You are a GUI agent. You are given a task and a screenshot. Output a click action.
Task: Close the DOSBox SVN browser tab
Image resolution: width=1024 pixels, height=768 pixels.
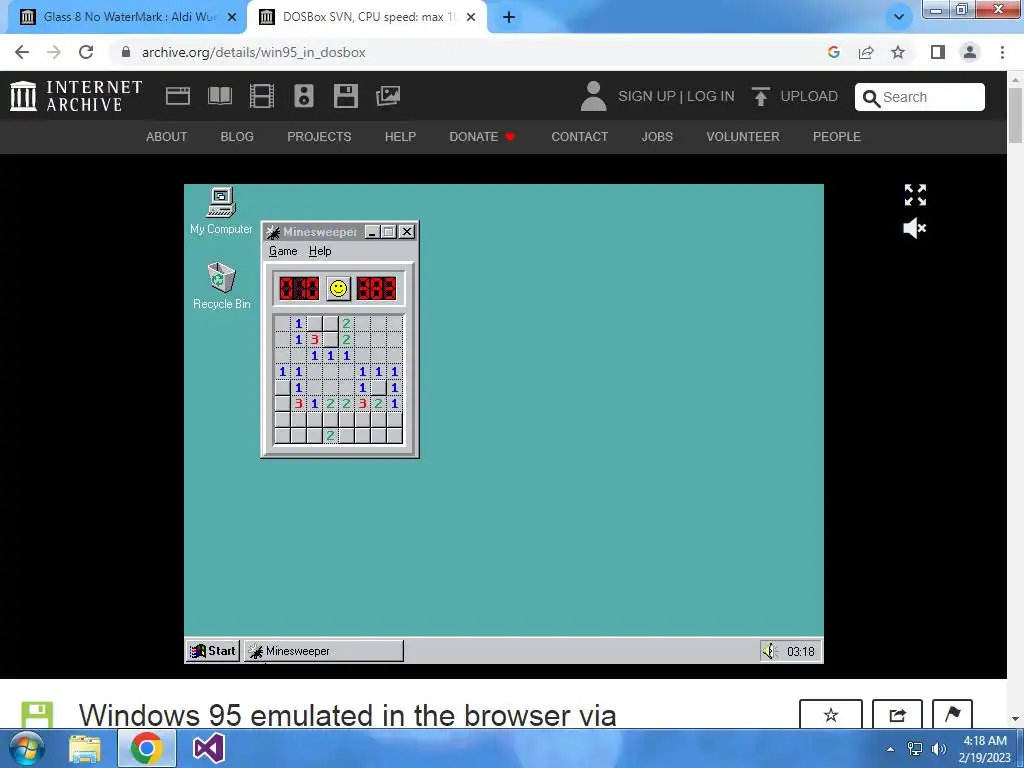tap(471, 17)
